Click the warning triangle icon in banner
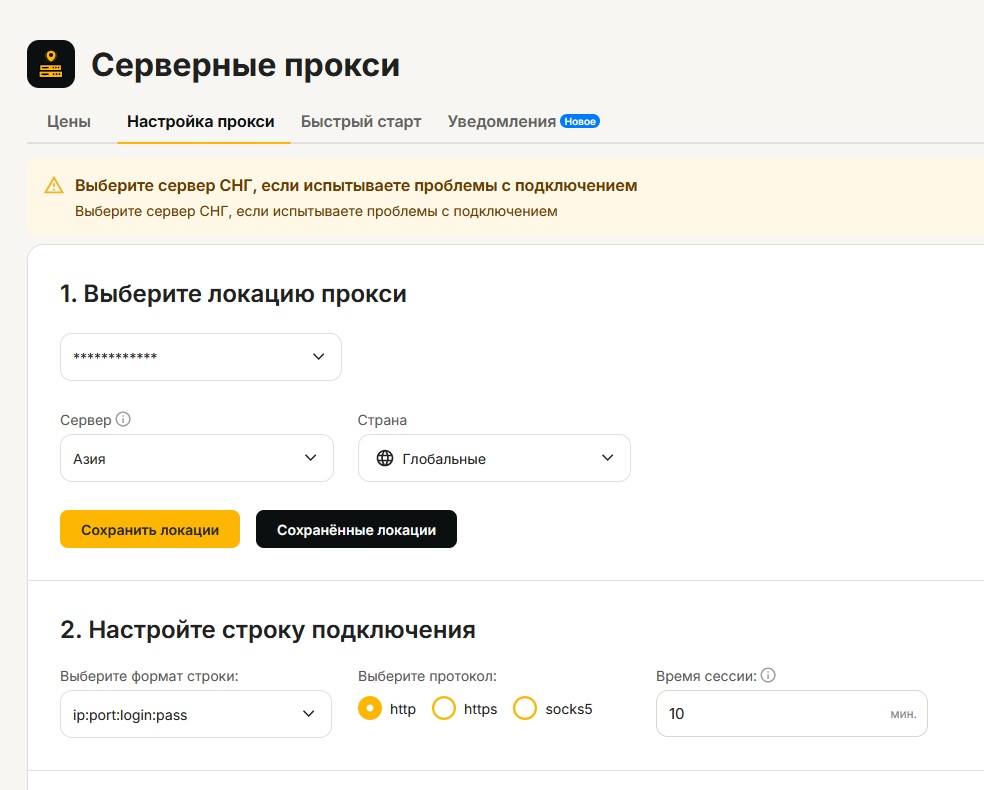Screen dimensions: 984x790 [x=54, y=186]
